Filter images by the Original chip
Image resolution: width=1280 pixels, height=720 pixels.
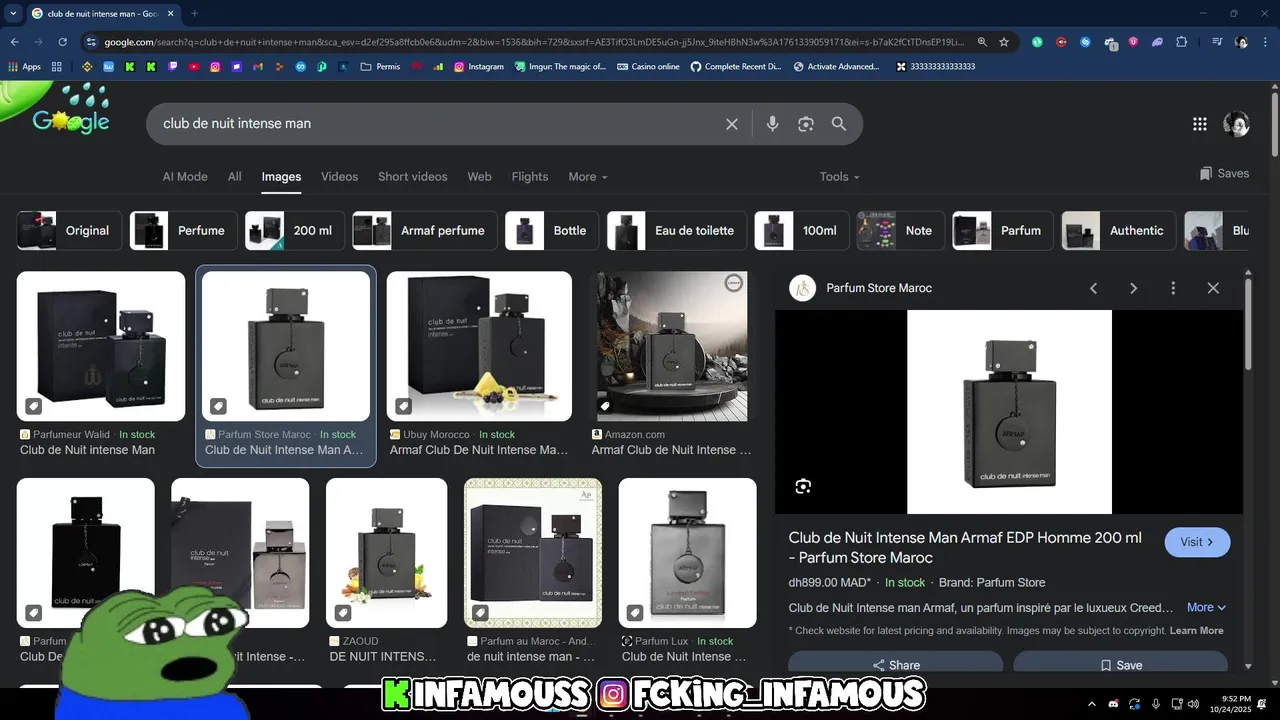pyautogui.click(x=70, y=230)
